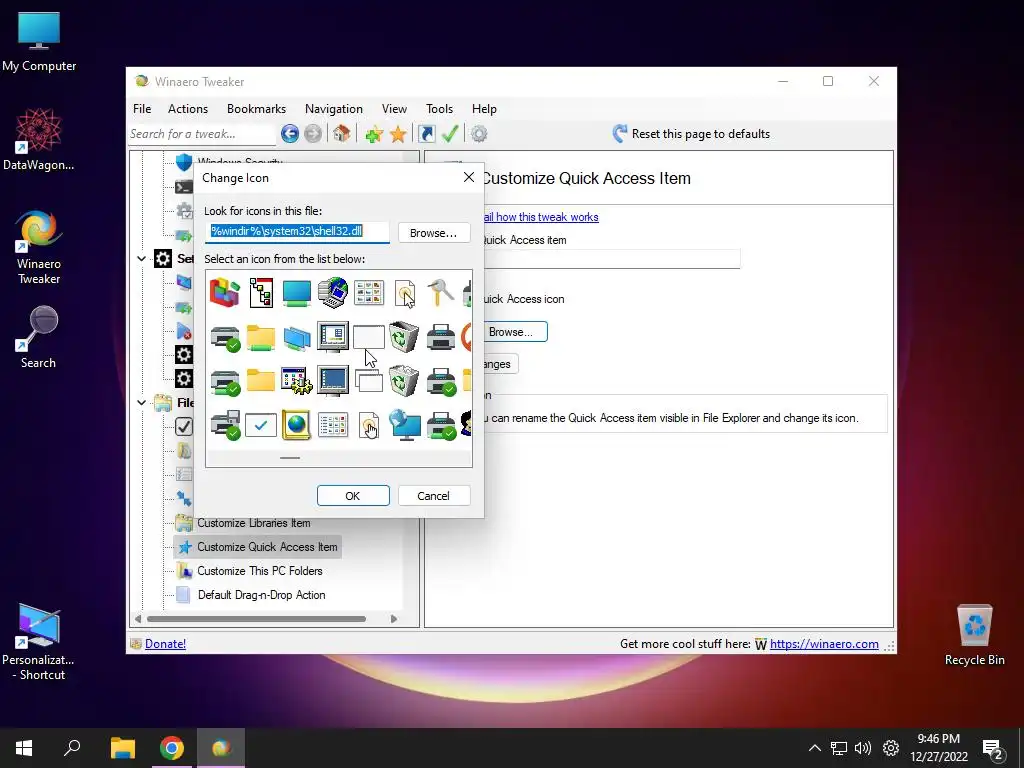Open File Explorer from the taskbar
Screen dimensions: 1024x768
(123, 748)
